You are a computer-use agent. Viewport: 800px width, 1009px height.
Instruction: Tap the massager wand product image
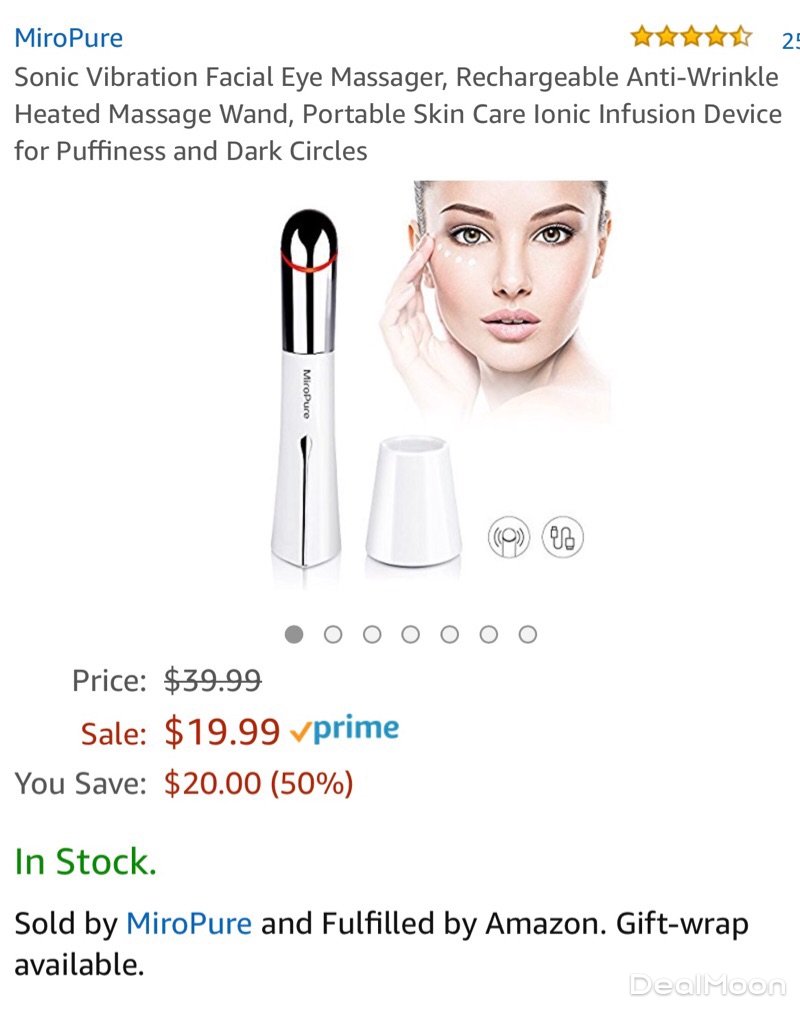click(308, 389)
